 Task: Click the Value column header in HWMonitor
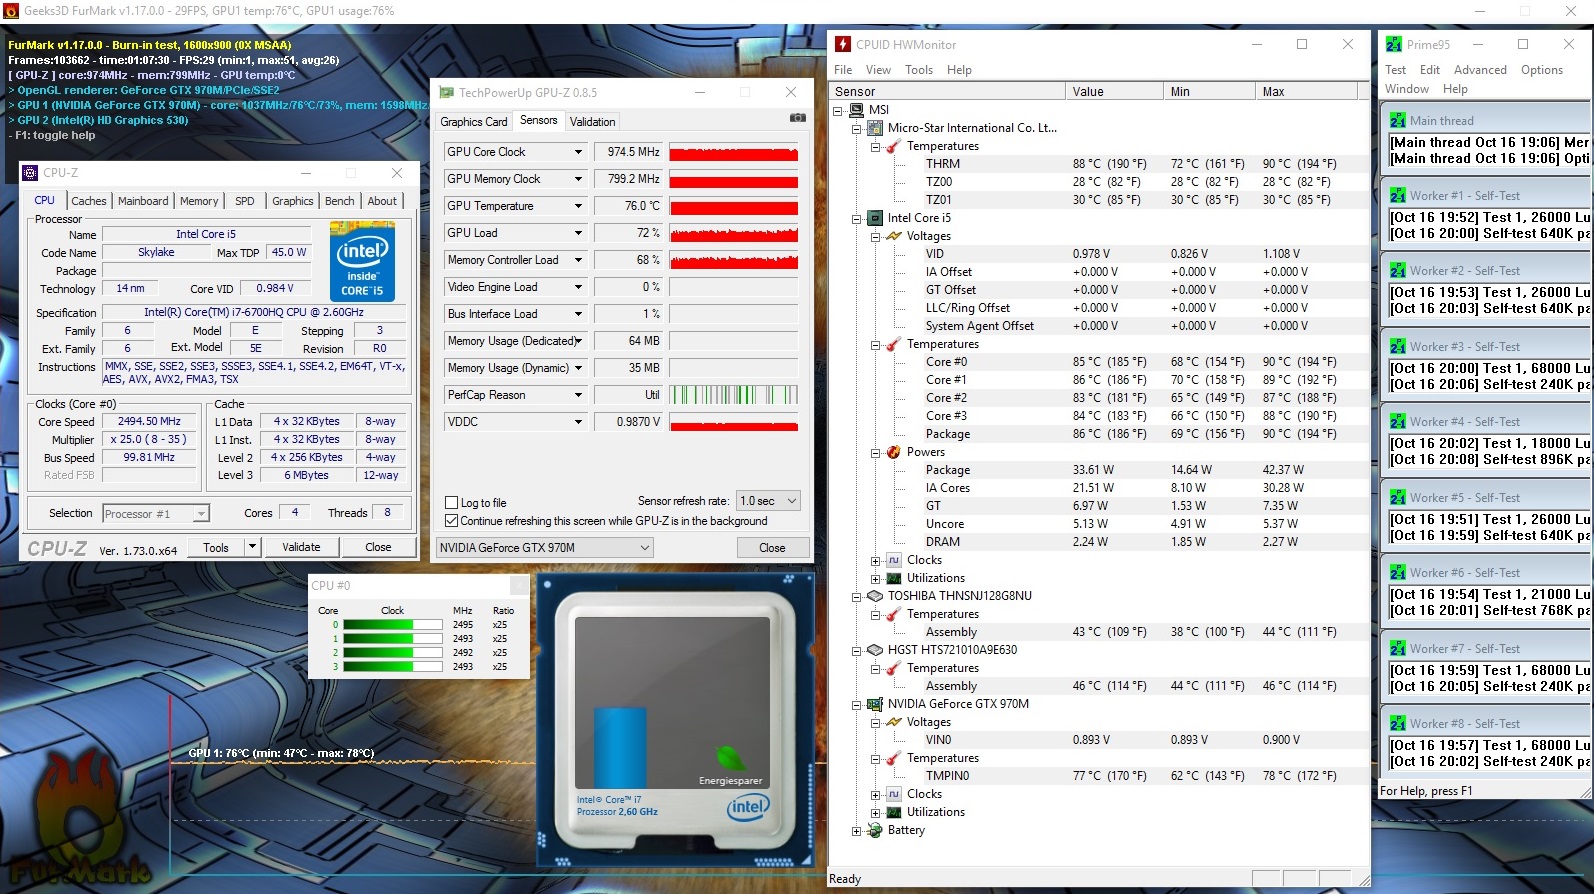(1114, 91)
